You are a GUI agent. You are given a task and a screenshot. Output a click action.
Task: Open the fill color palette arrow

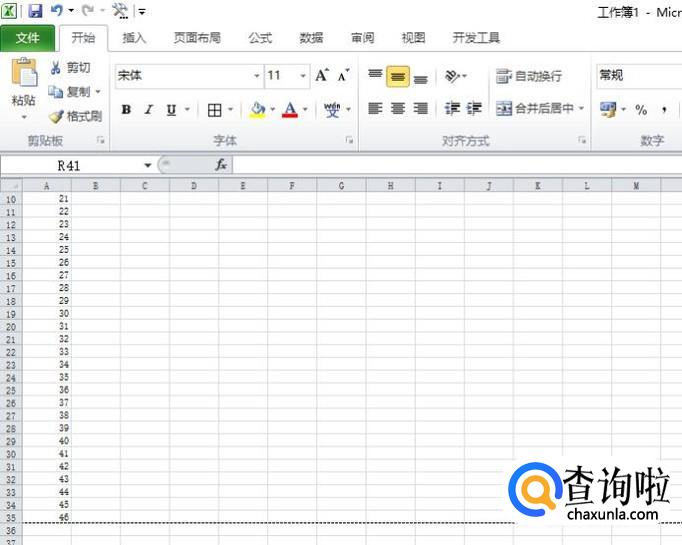[273, 110]
